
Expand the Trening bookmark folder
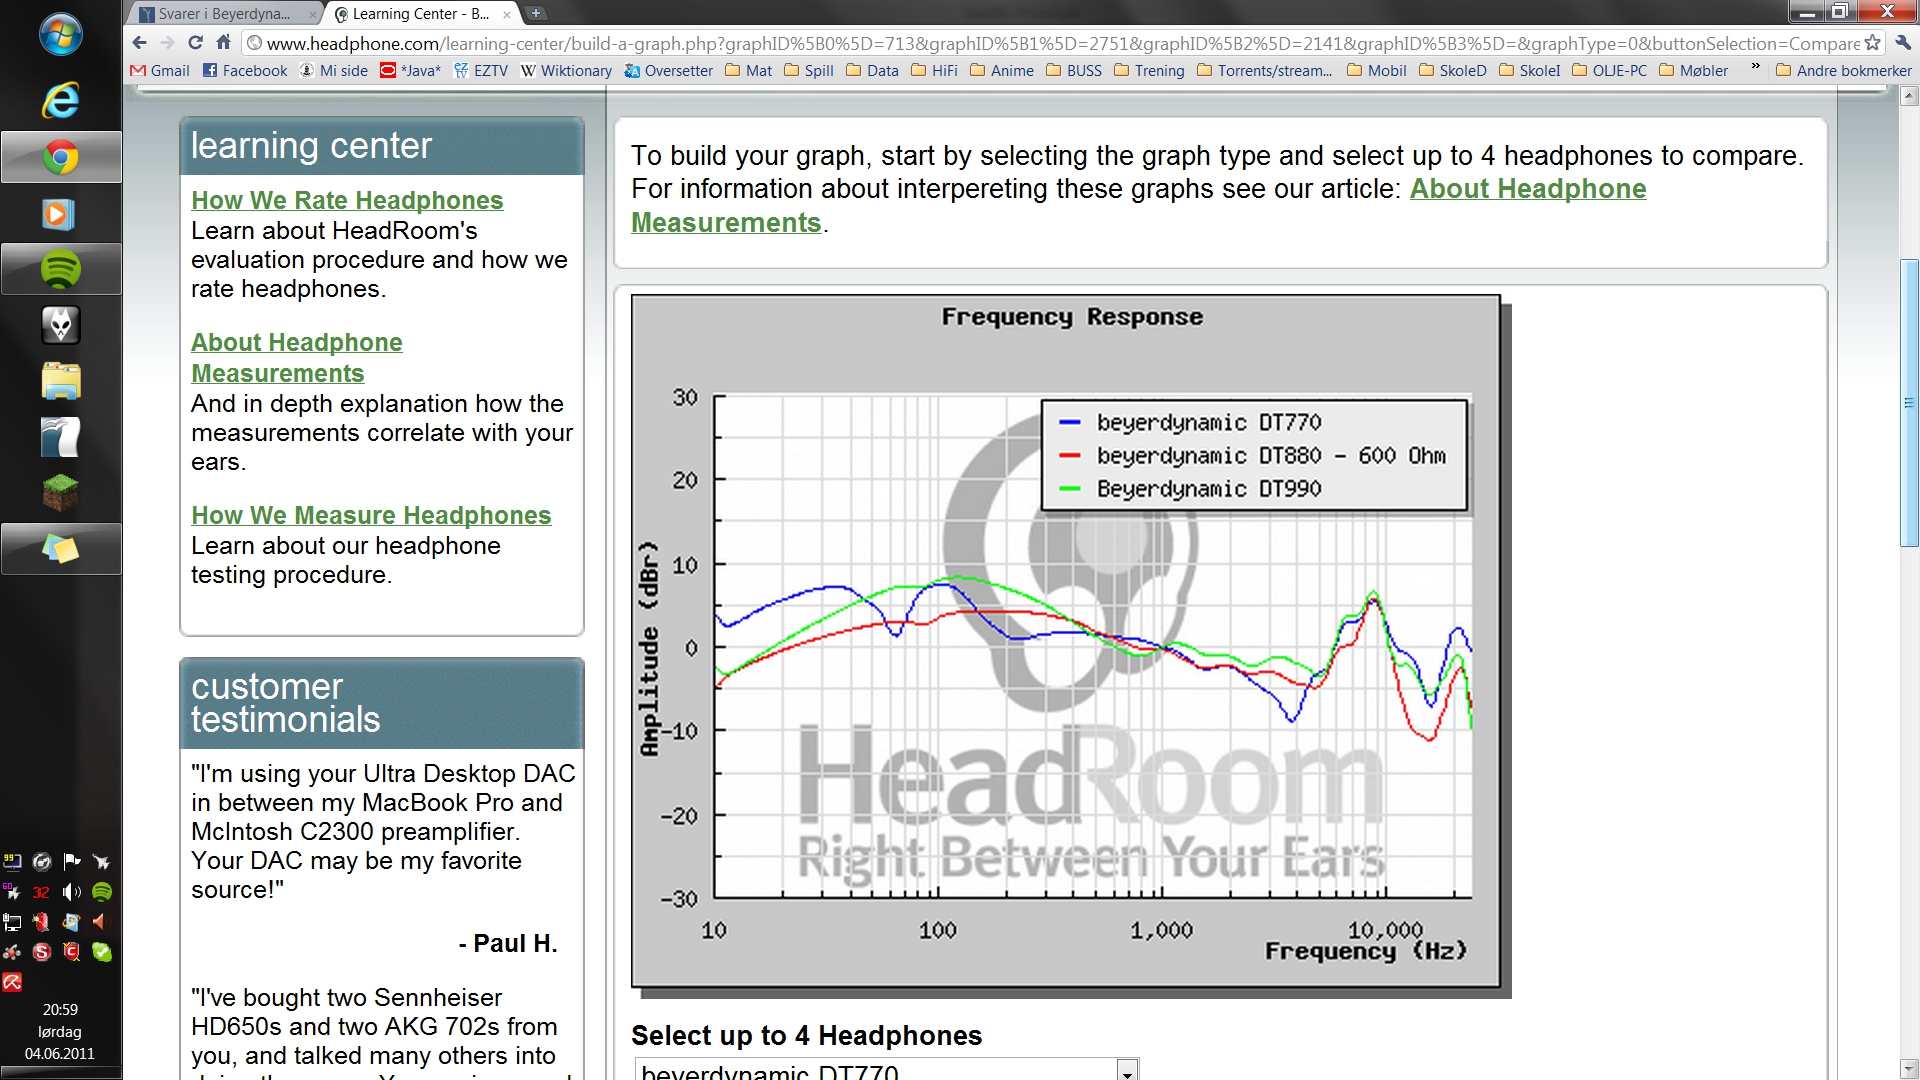1148,71
